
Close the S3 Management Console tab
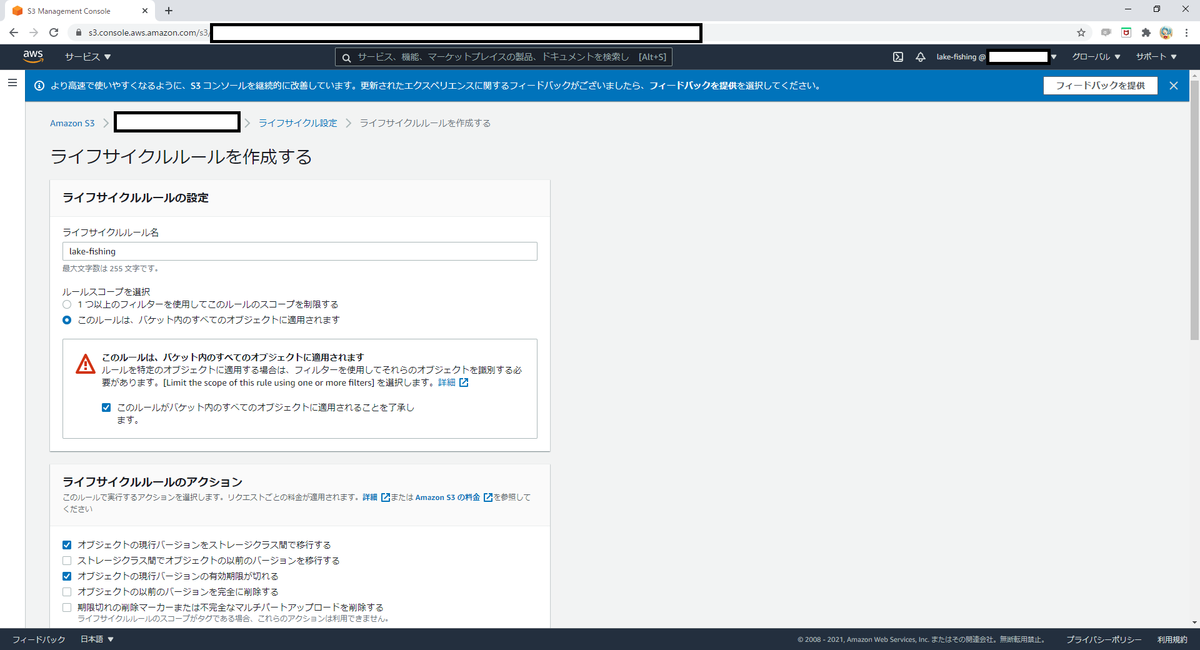pos(146,10)
